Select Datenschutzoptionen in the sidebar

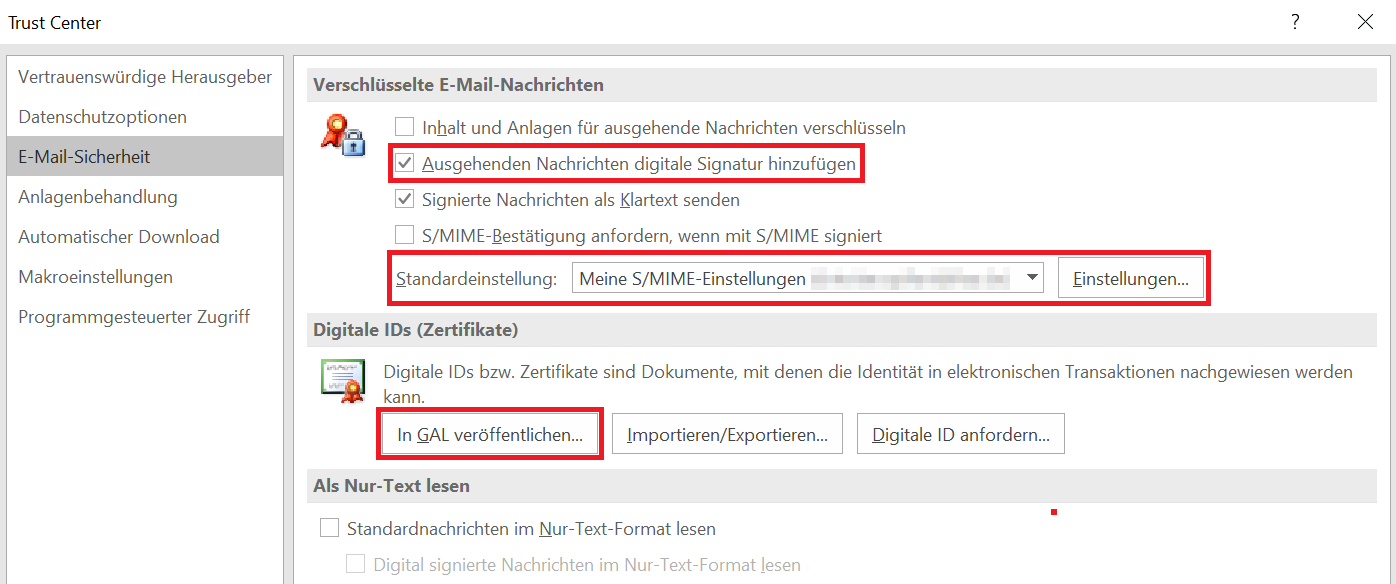point(102,117)
